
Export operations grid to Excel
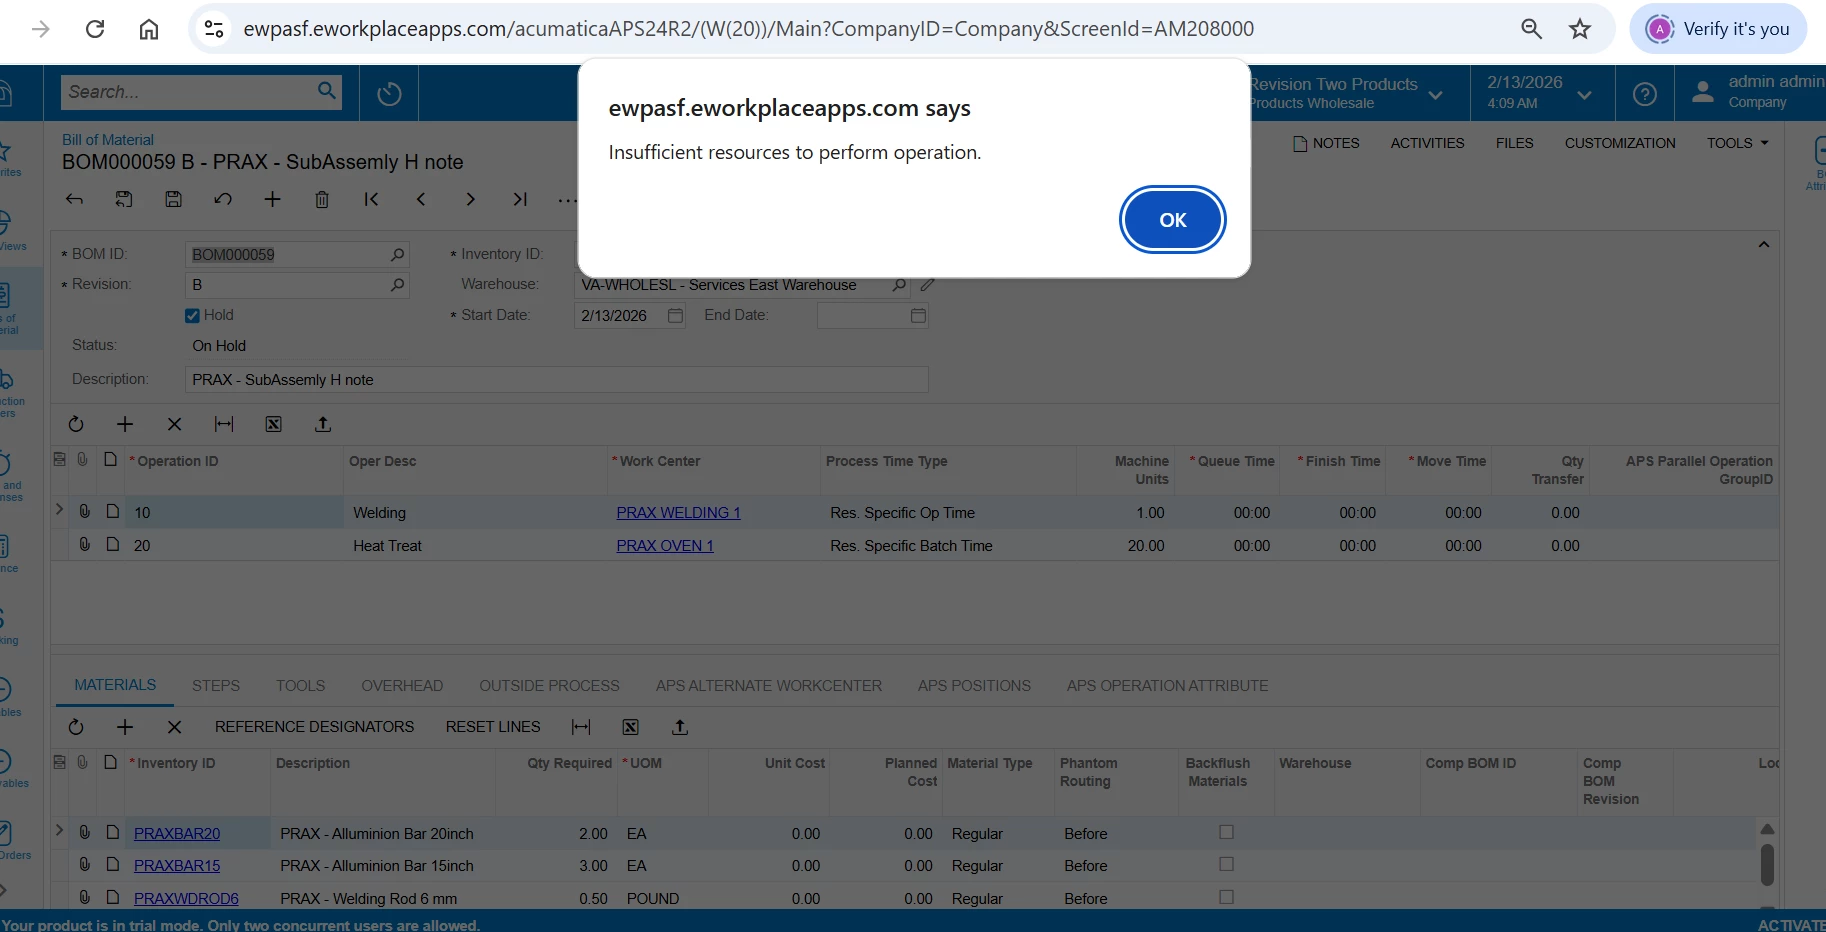click(273, 424)
